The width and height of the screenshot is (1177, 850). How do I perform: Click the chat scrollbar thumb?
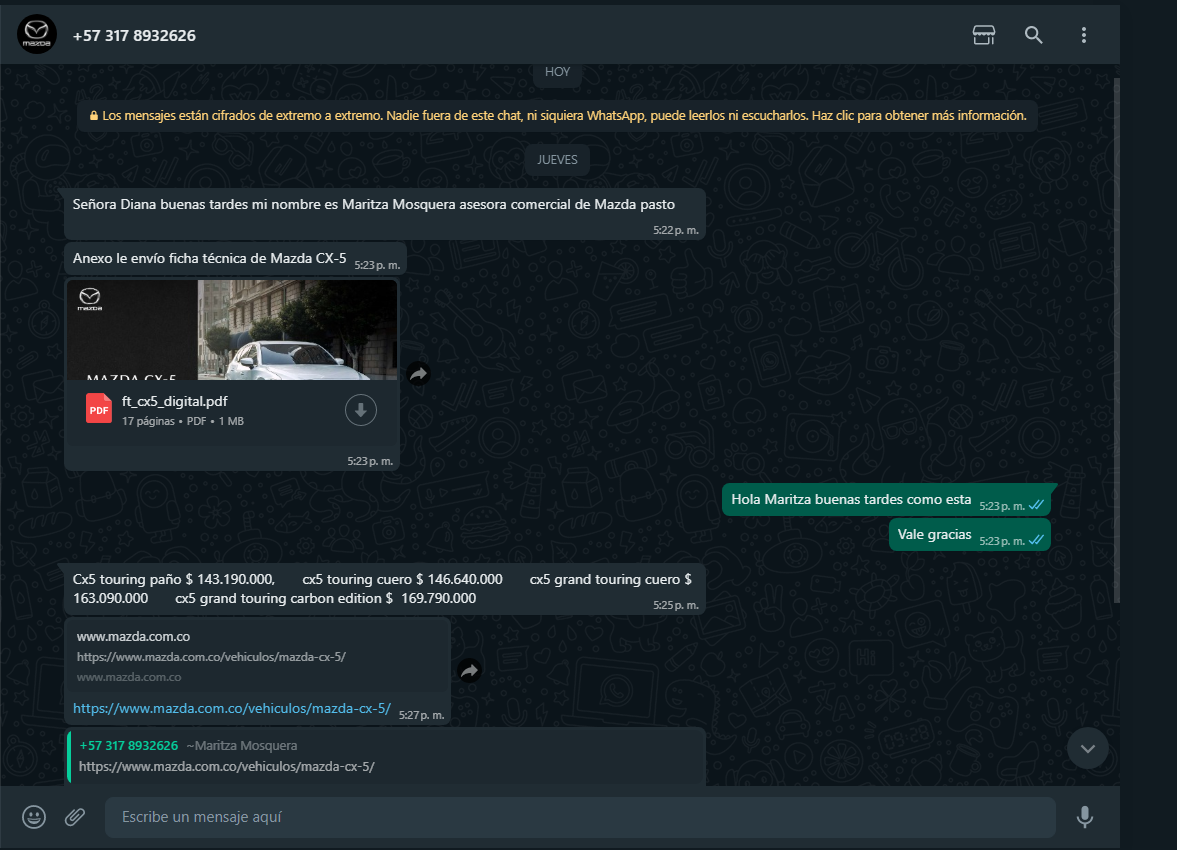coord(1116,340)
